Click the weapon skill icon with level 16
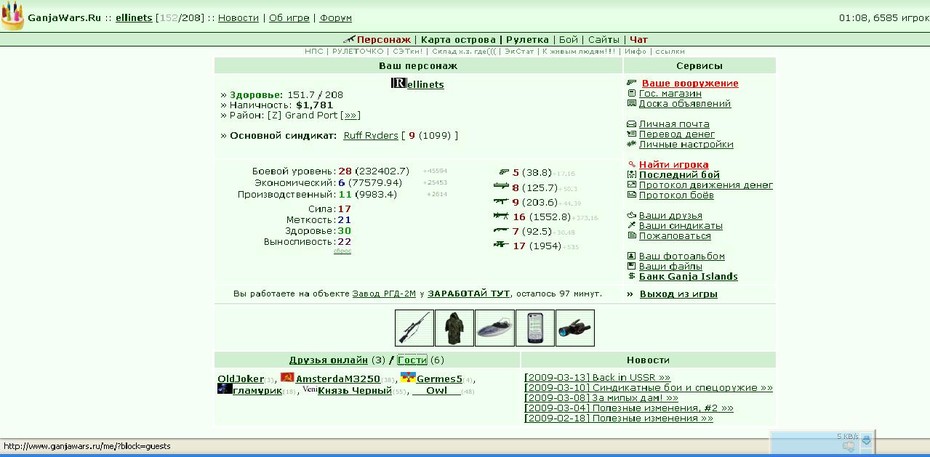The image size is (930, 457). [x=502, y=216]
